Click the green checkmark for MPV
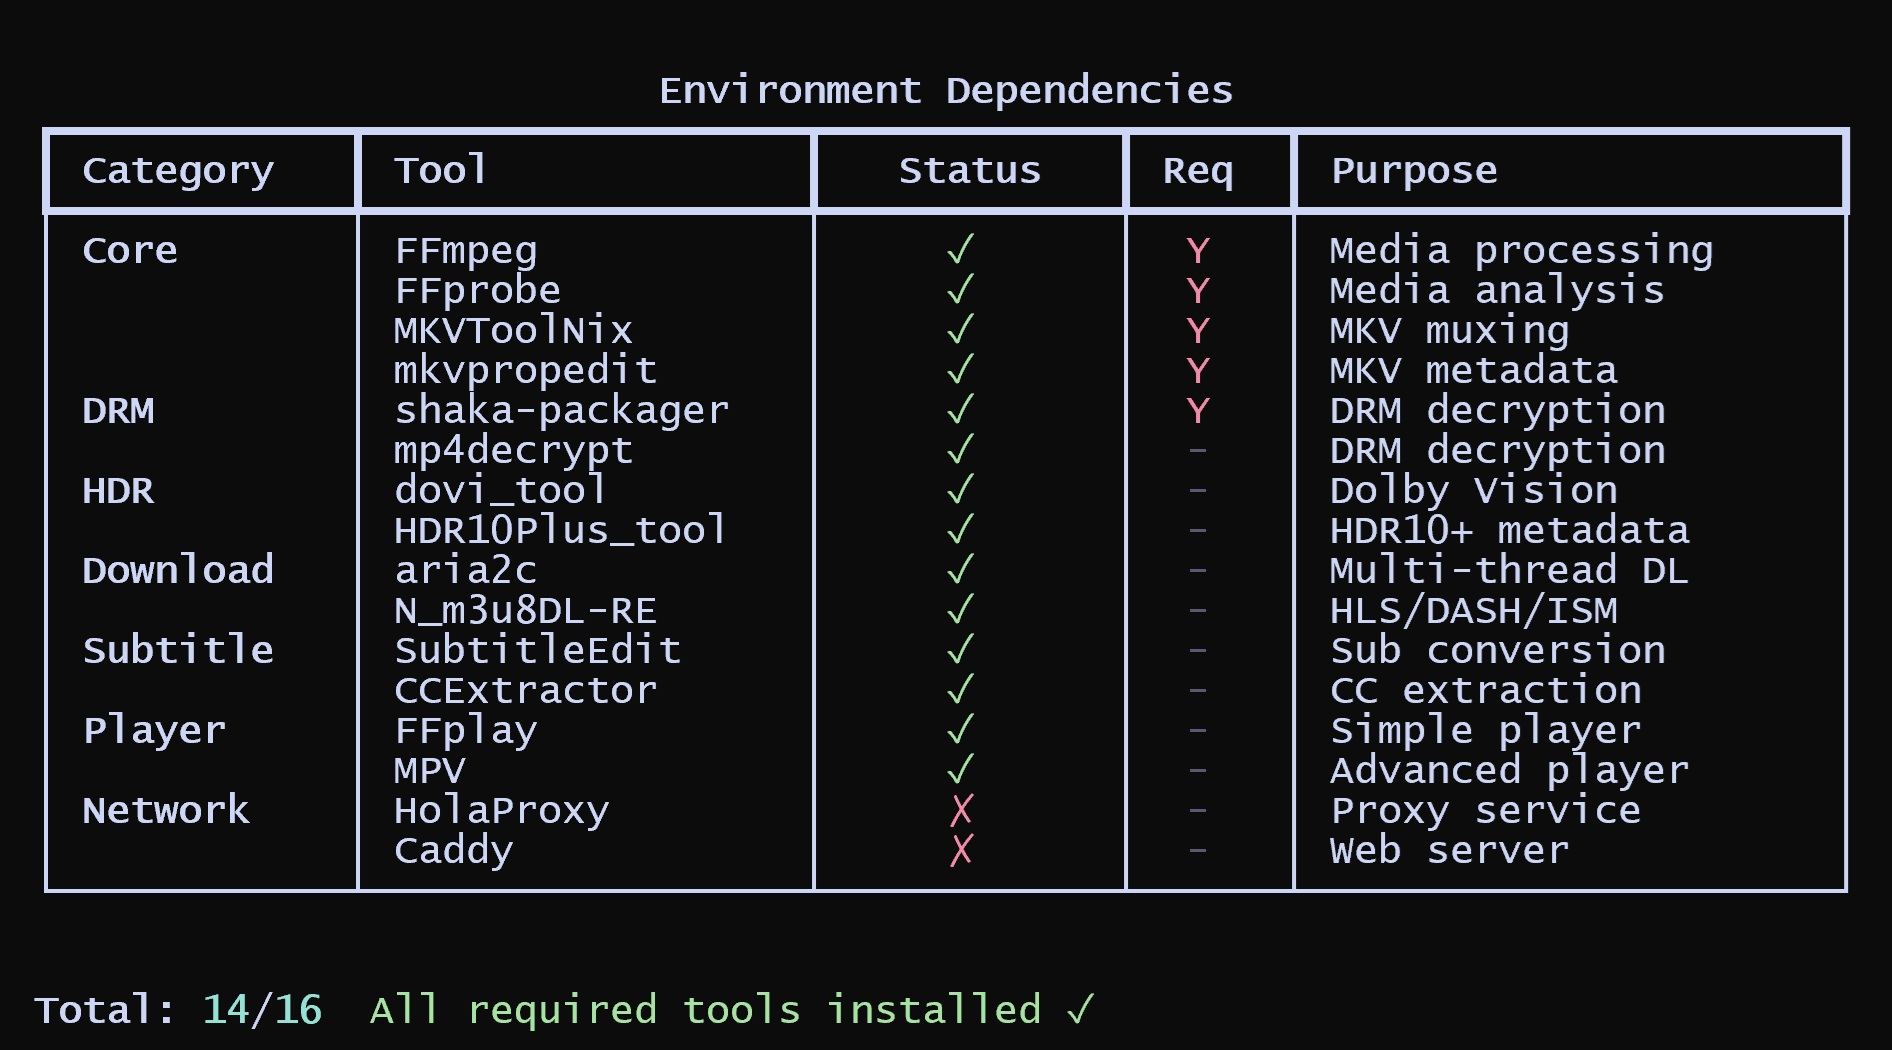Image resolution: width=1892 pixels, height=1050 pixels. [960, 770]
